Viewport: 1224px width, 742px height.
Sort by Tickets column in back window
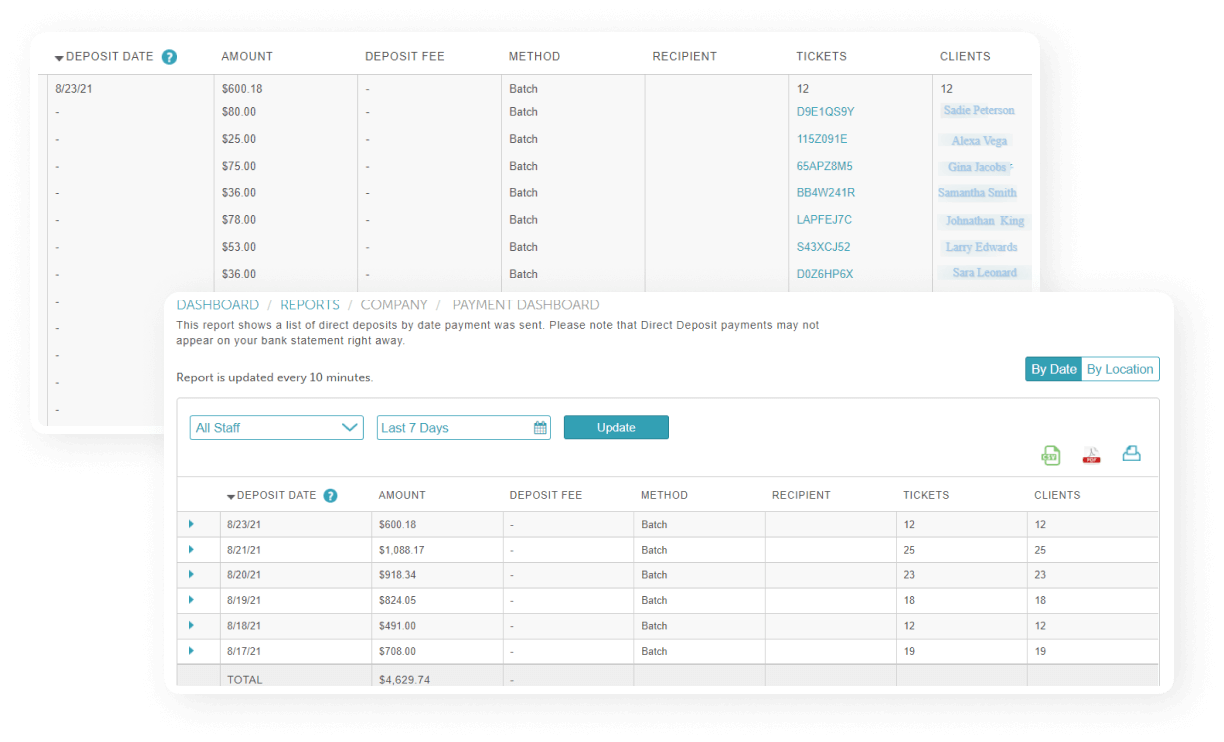(x=821, y=56)
